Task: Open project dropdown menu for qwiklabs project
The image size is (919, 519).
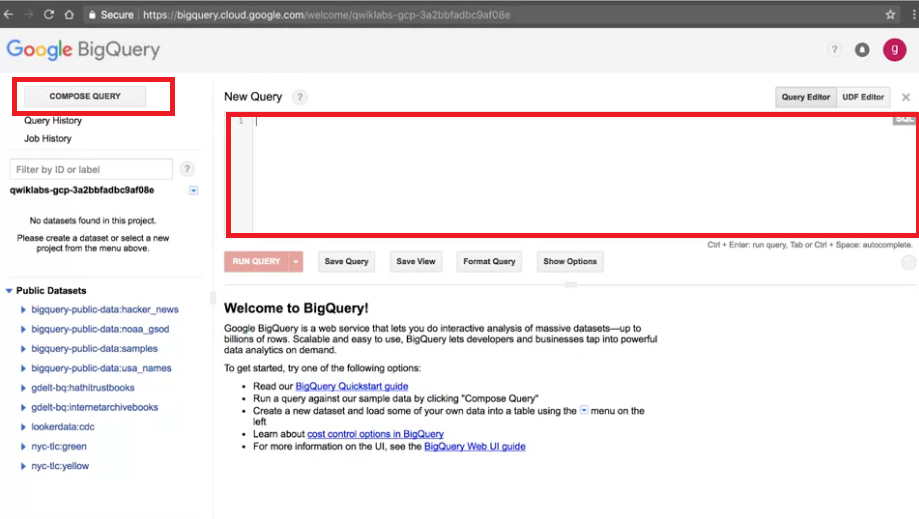Action: click(193, 190)
